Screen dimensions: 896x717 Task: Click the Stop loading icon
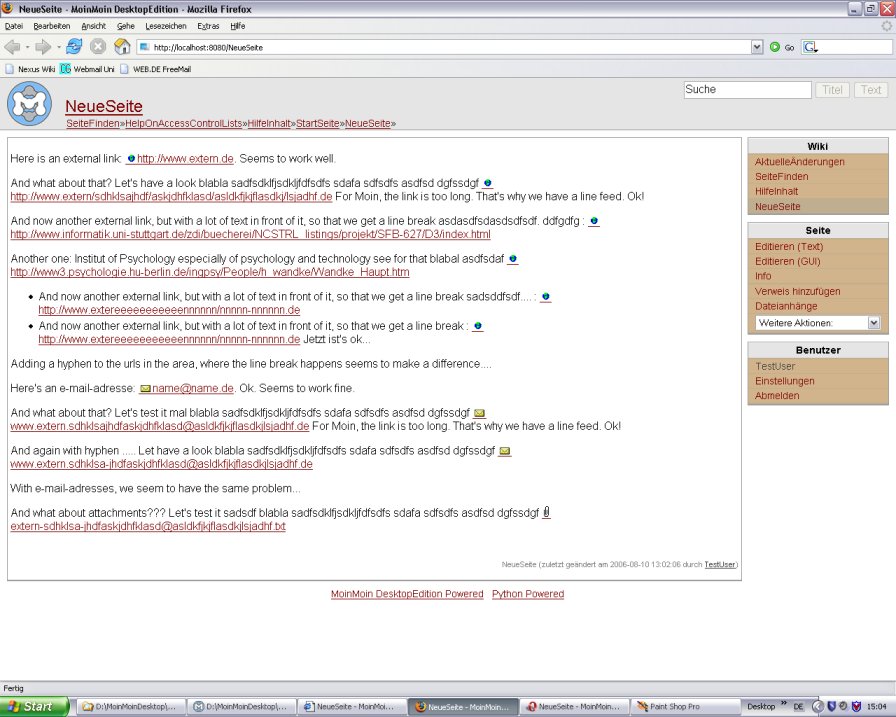98,47
